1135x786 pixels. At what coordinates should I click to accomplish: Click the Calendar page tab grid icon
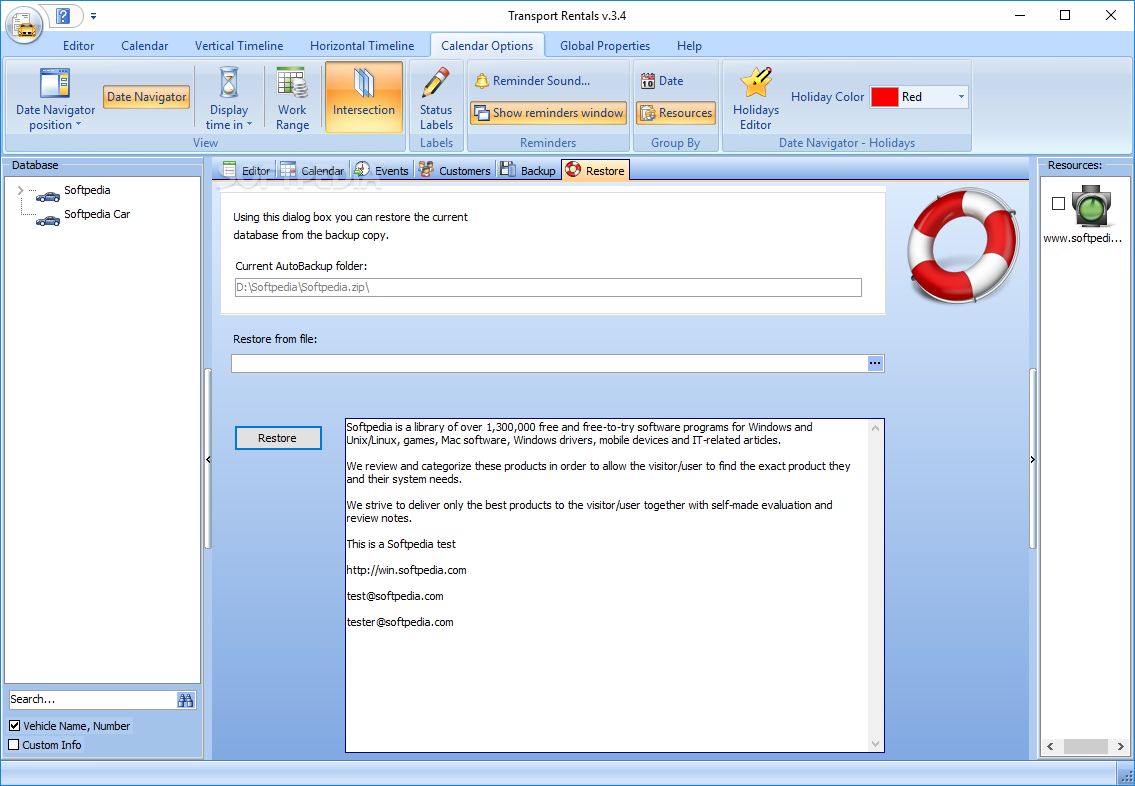(x=288, y=170)
